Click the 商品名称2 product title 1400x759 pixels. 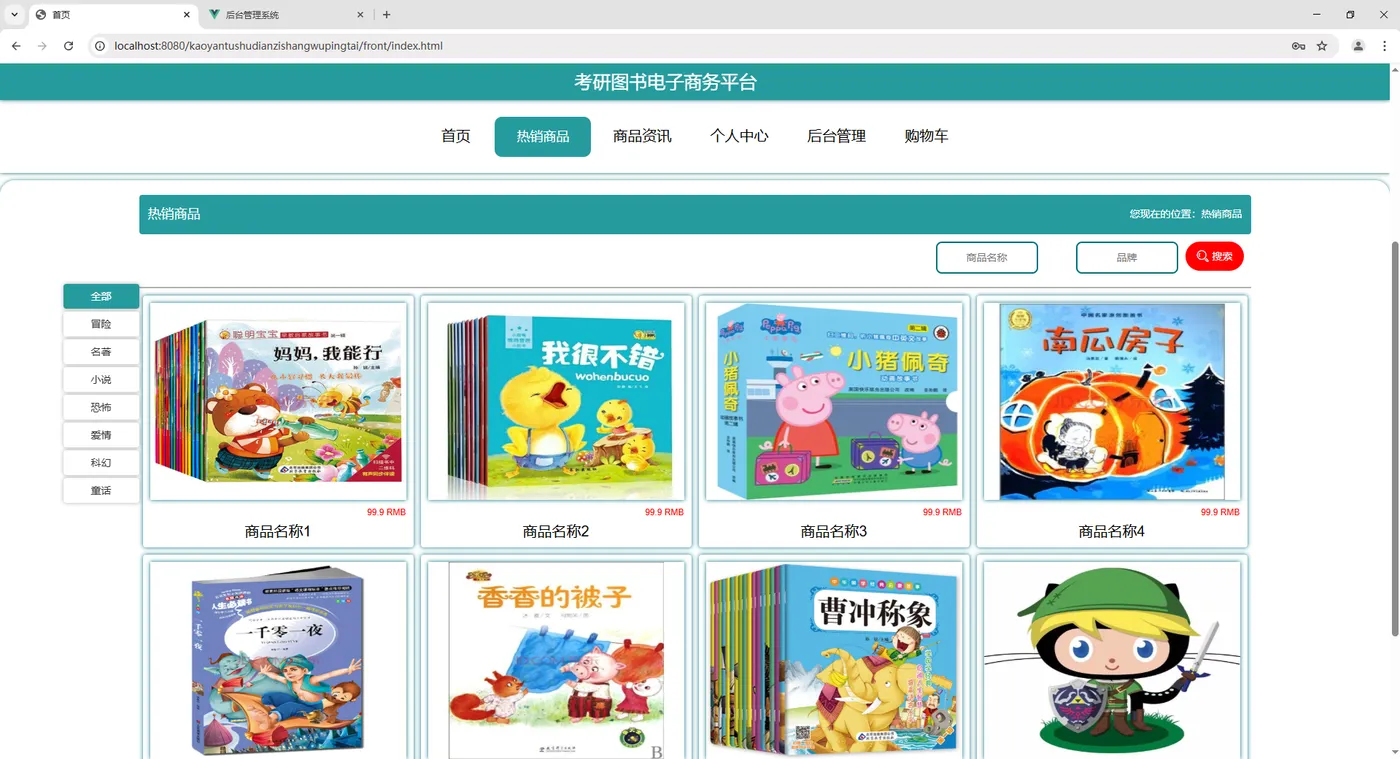556,532
